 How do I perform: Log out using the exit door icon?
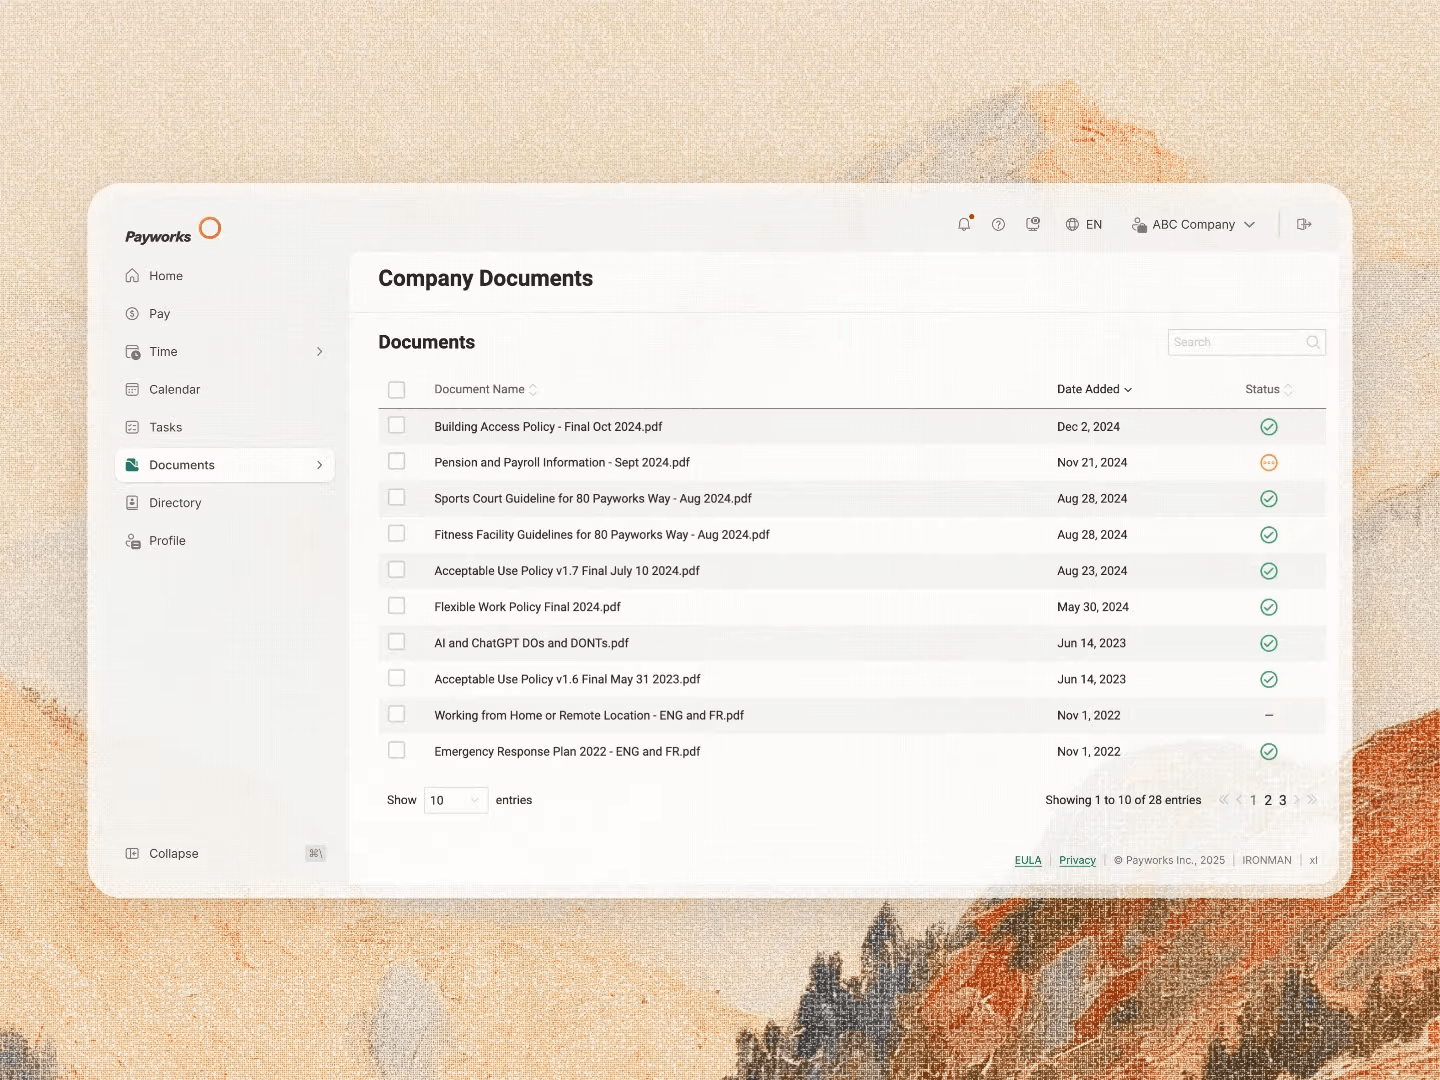tap(1304, 224)
